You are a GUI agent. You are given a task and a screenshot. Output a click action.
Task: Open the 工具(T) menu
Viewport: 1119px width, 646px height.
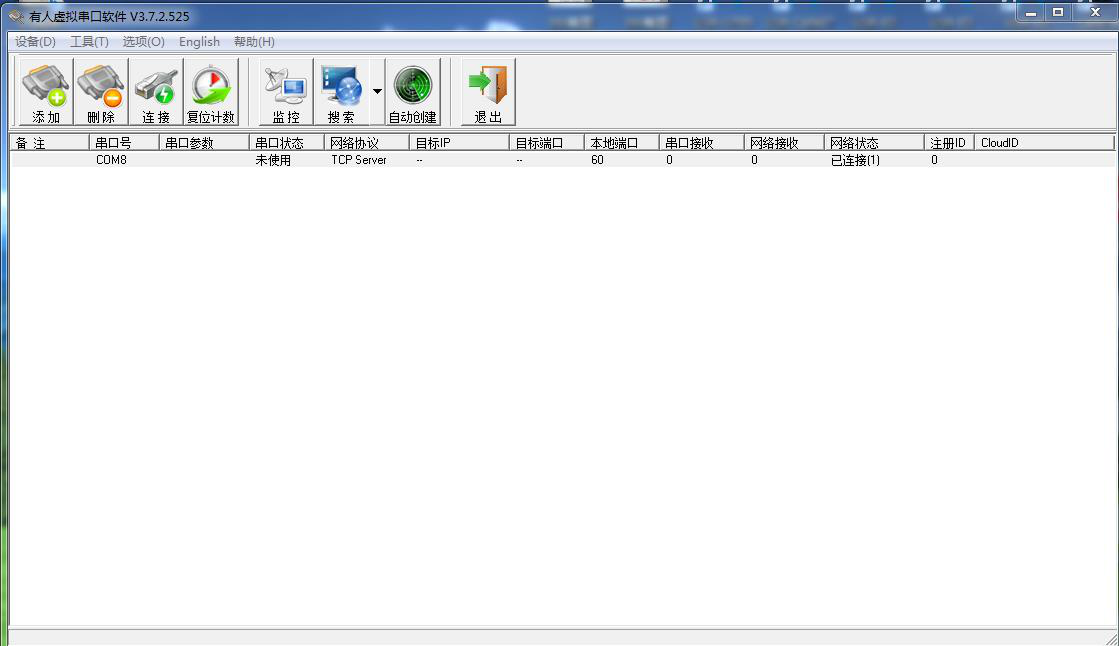(x=89, y=42)
